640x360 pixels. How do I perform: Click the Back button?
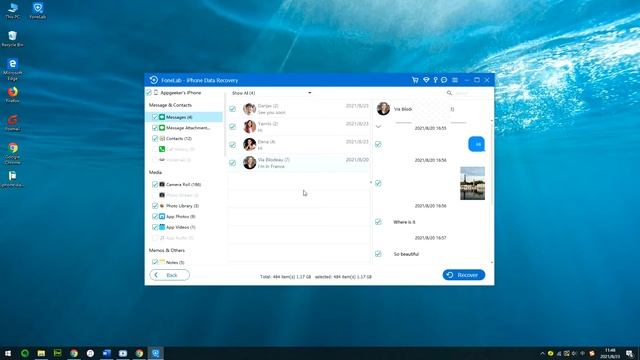coord(169,275)
